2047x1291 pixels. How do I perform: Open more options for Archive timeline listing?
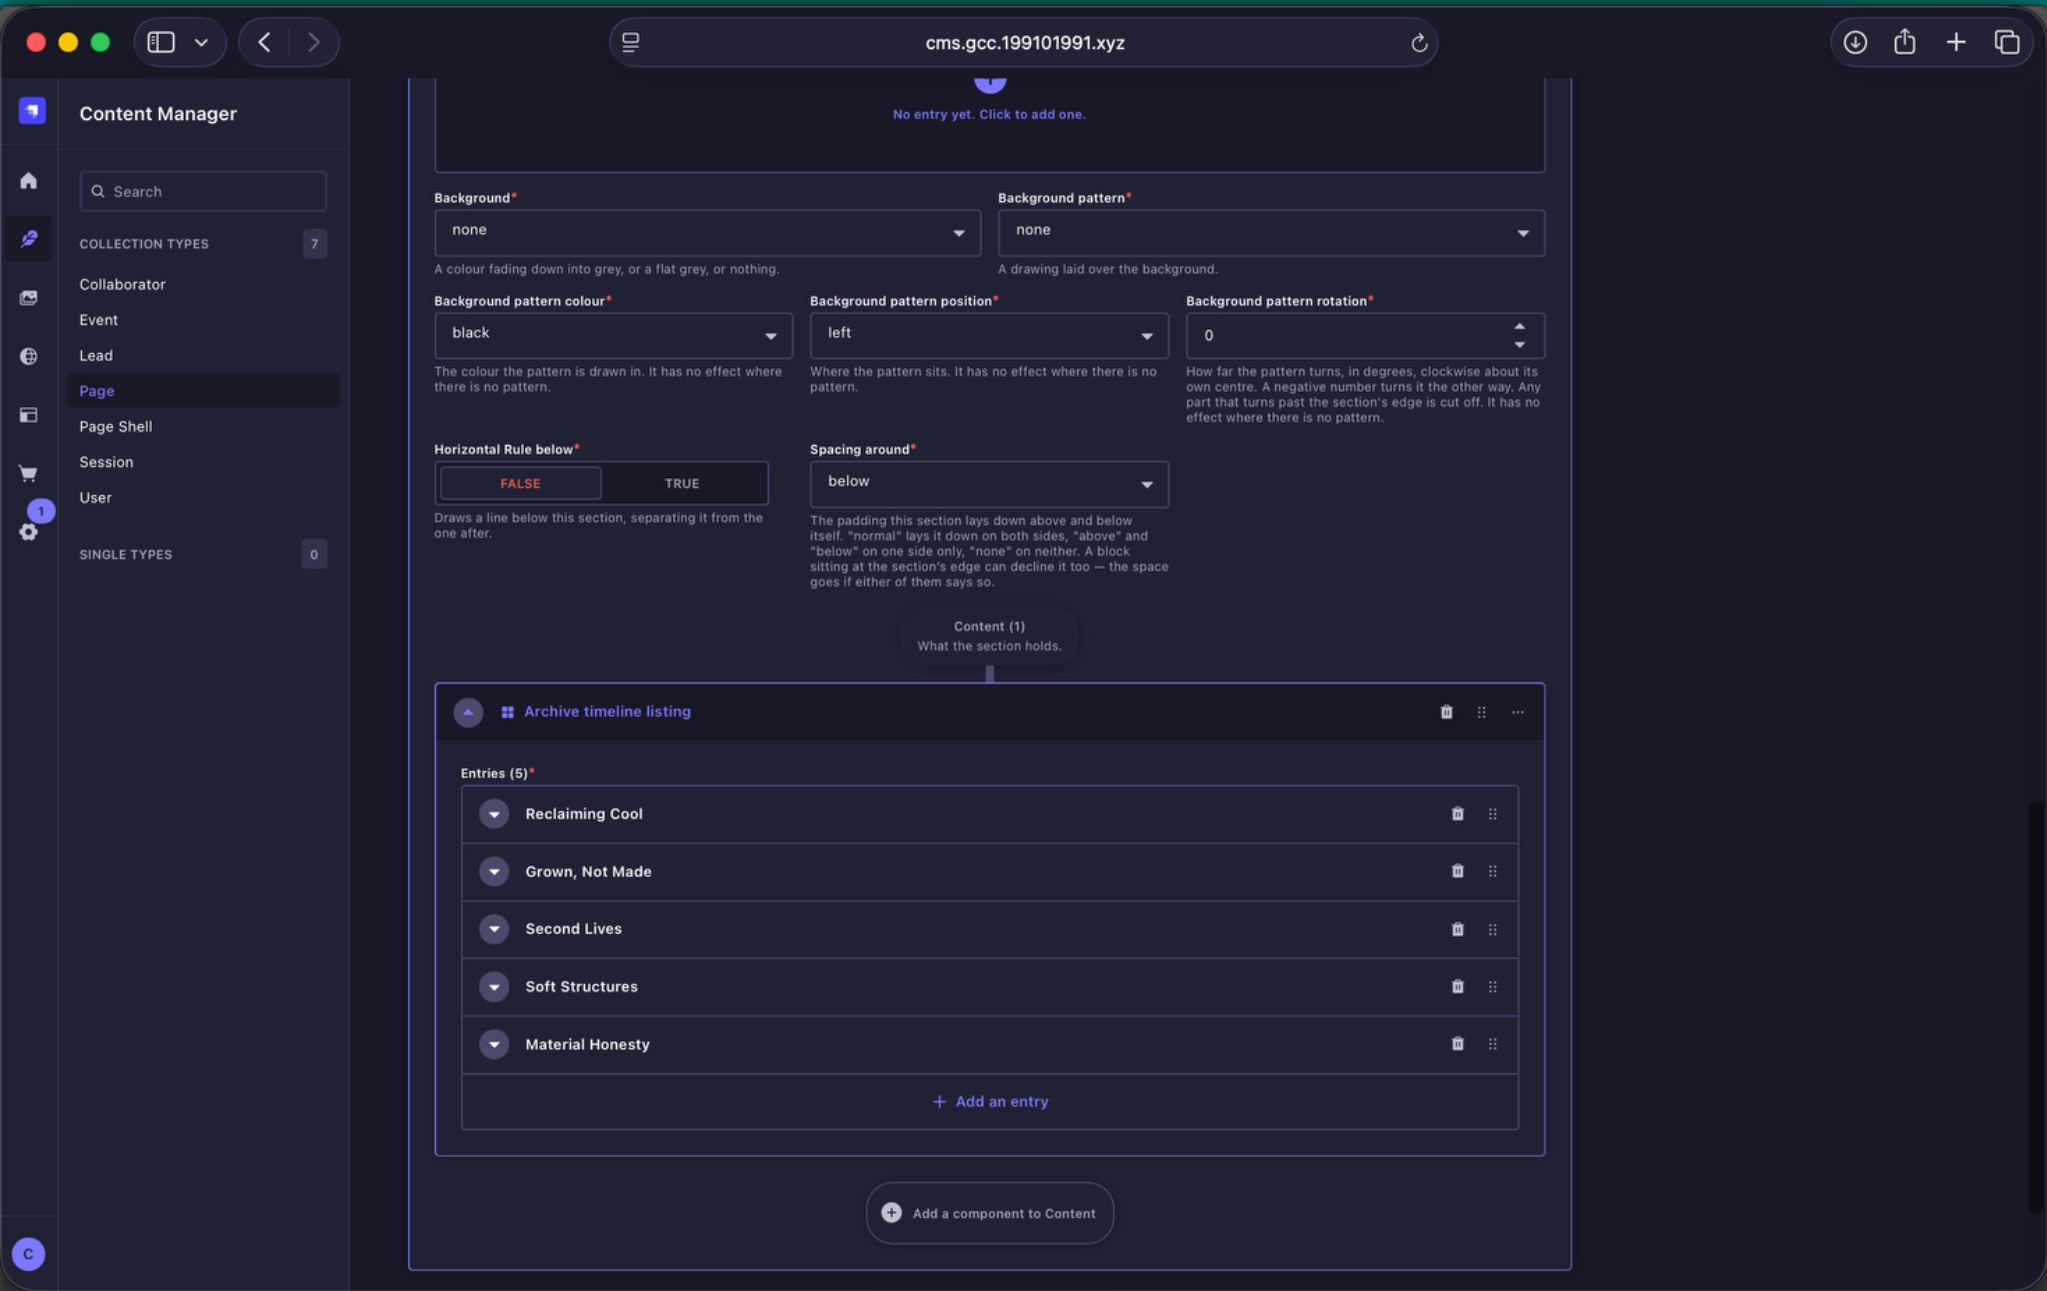pyautogui.click(x=1518, y=712)
